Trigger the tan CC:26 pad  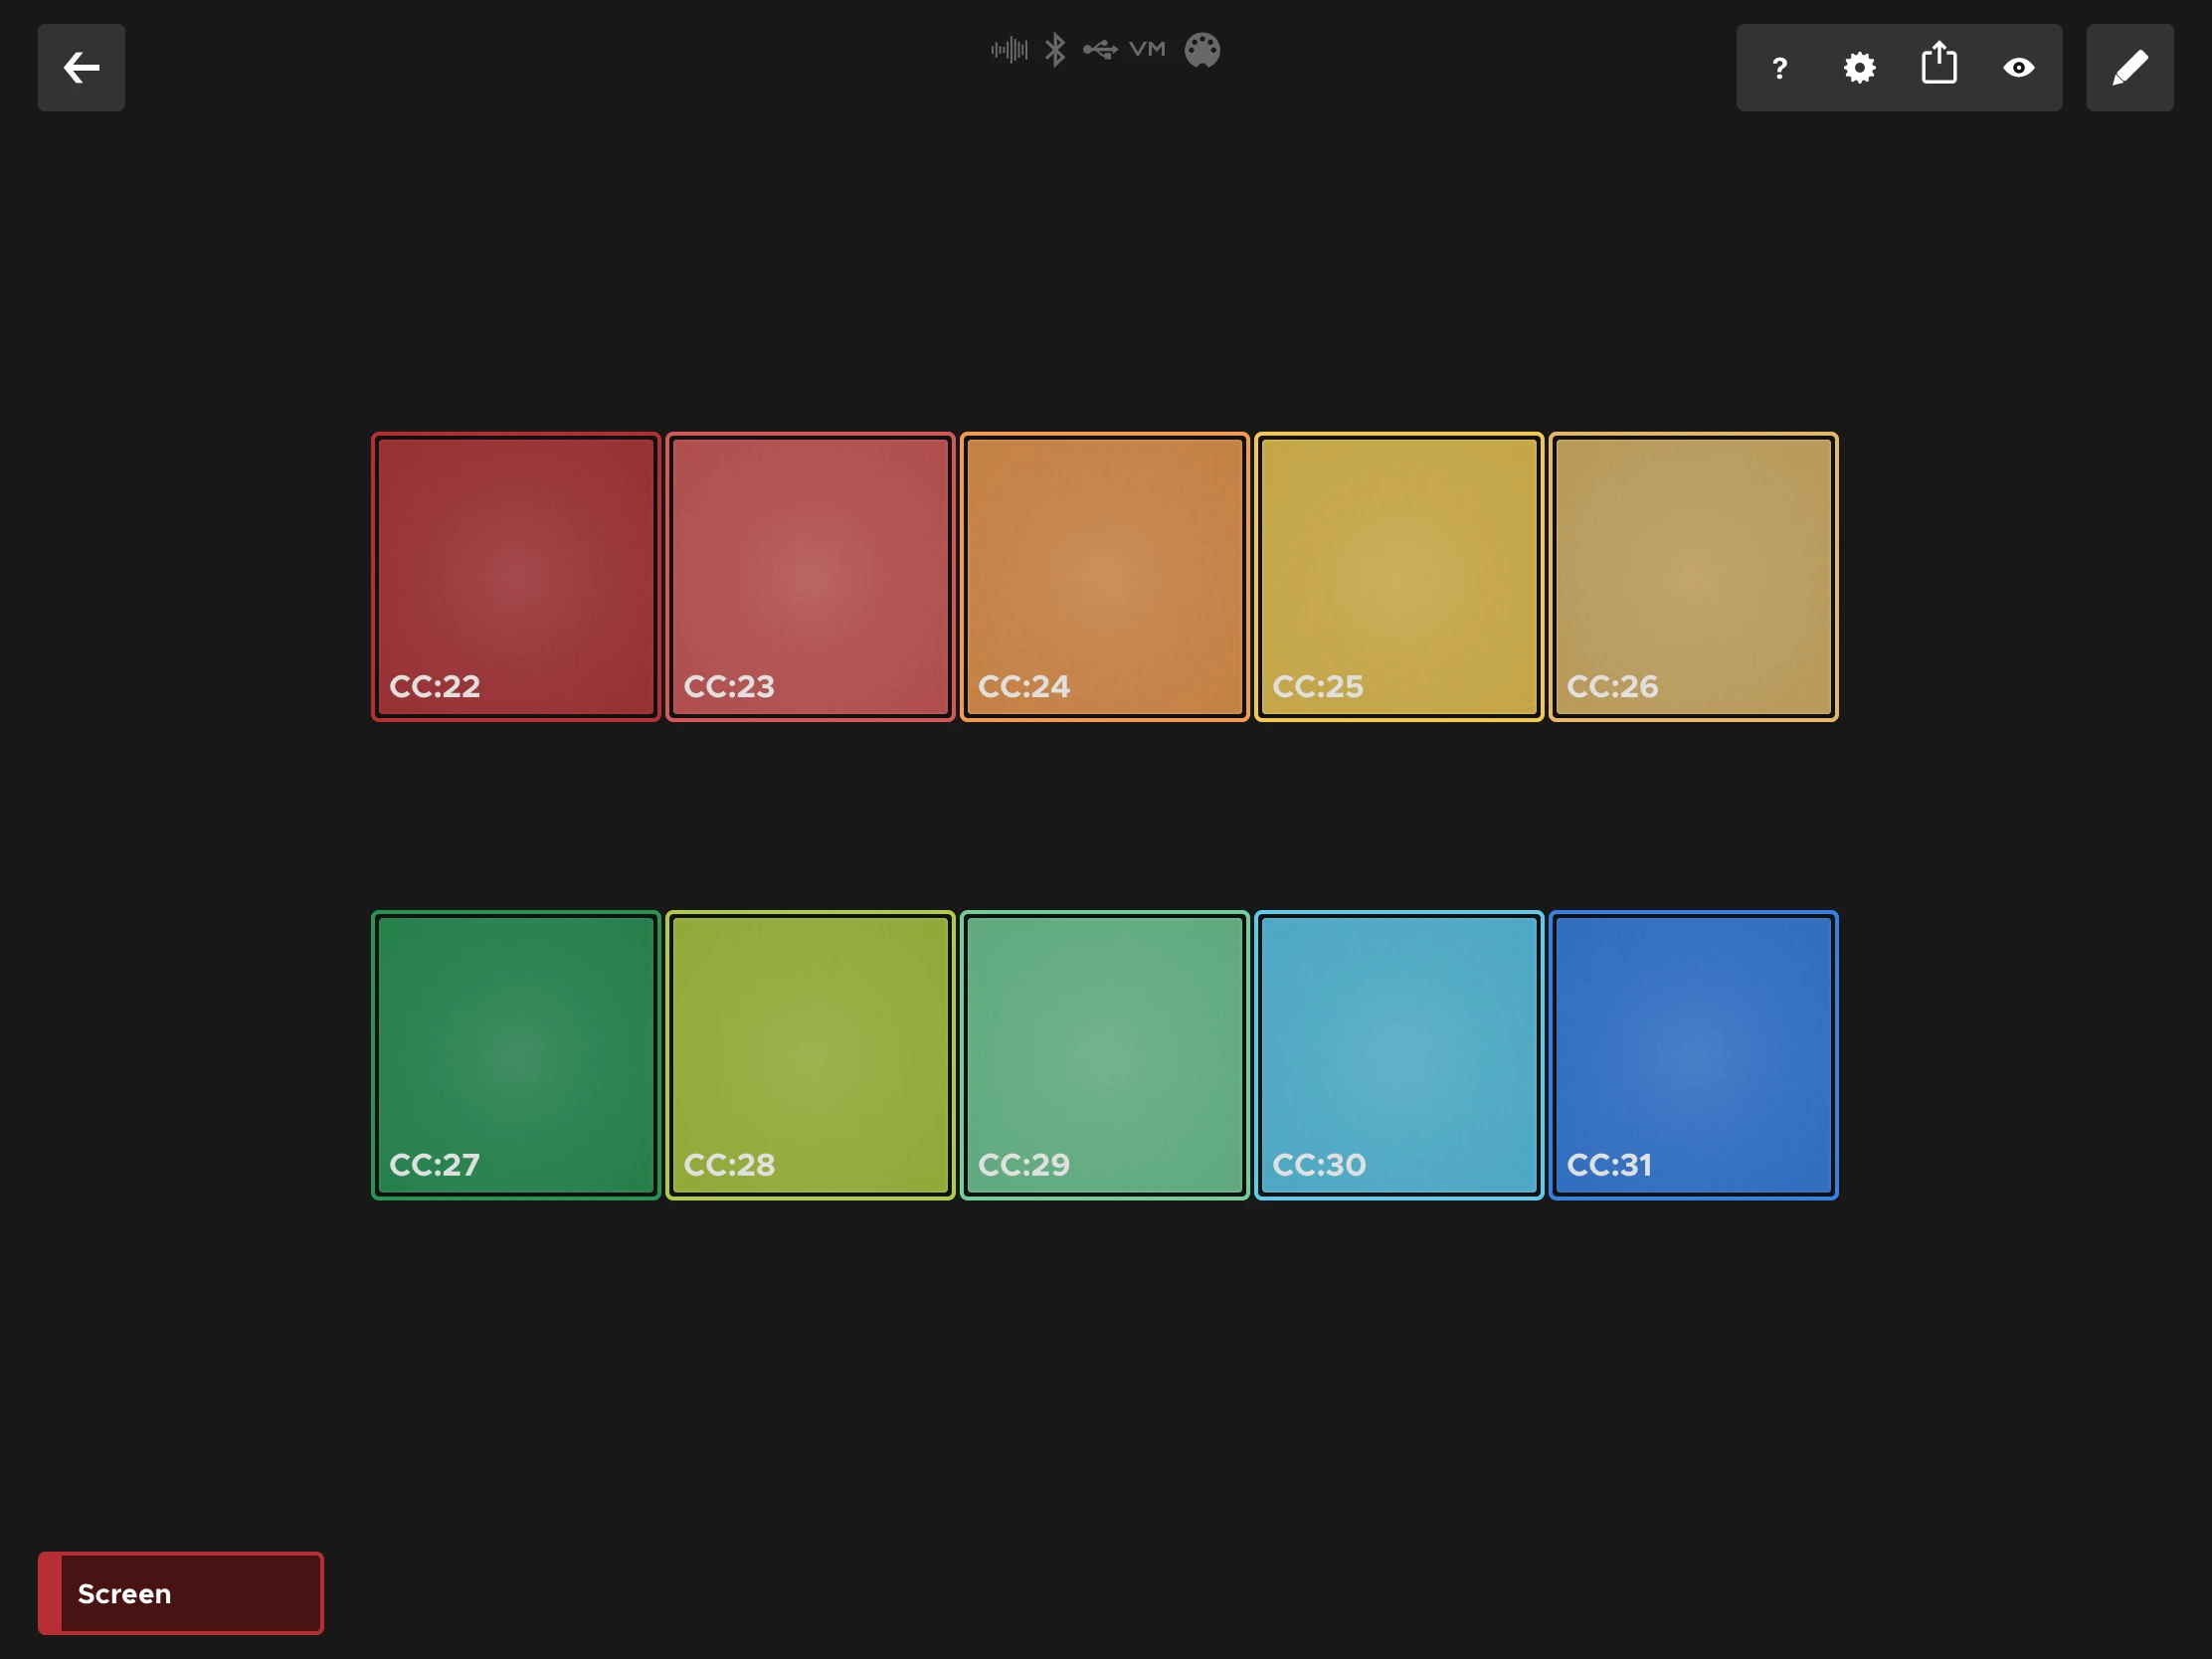[1694, 577]
